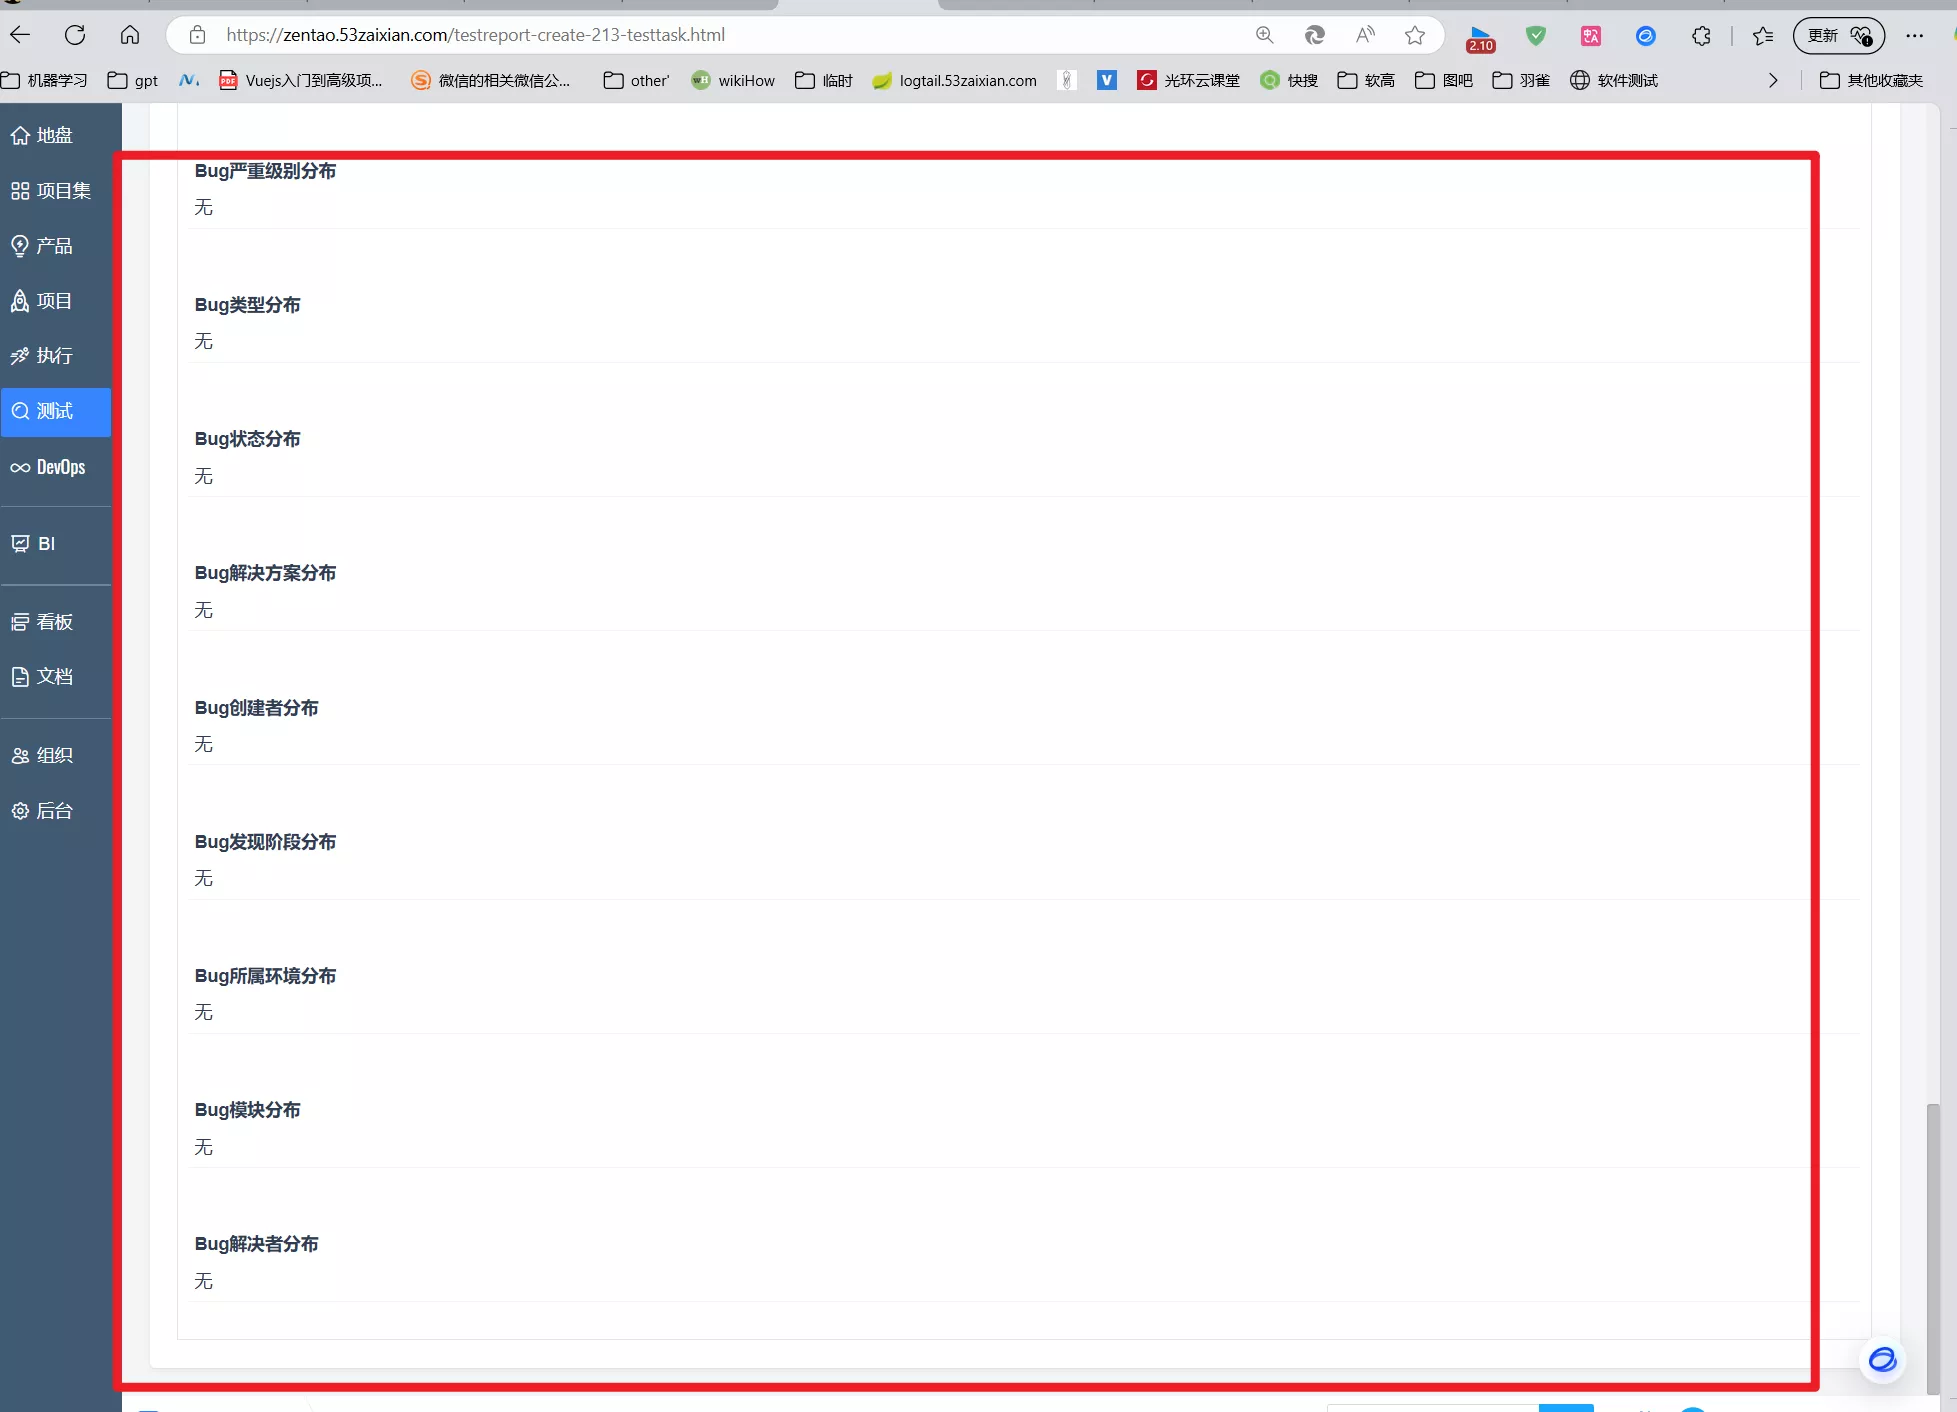Viewport: 1957px width, 1412px height.
Task: Open the 其他收藏夹 bookmarks folder
Action: coord(1871,80)
